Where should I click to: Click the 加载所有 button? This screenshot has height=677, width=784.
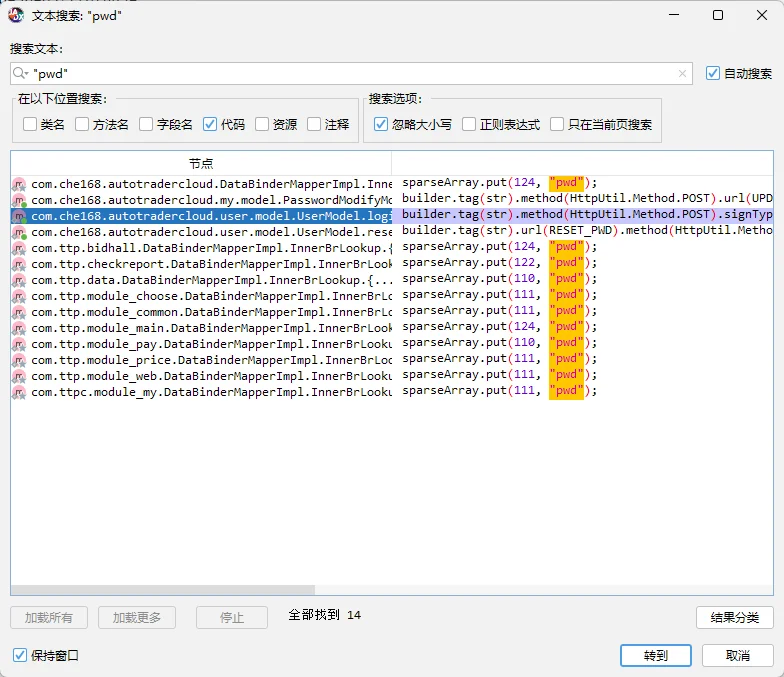coord(49,618)
